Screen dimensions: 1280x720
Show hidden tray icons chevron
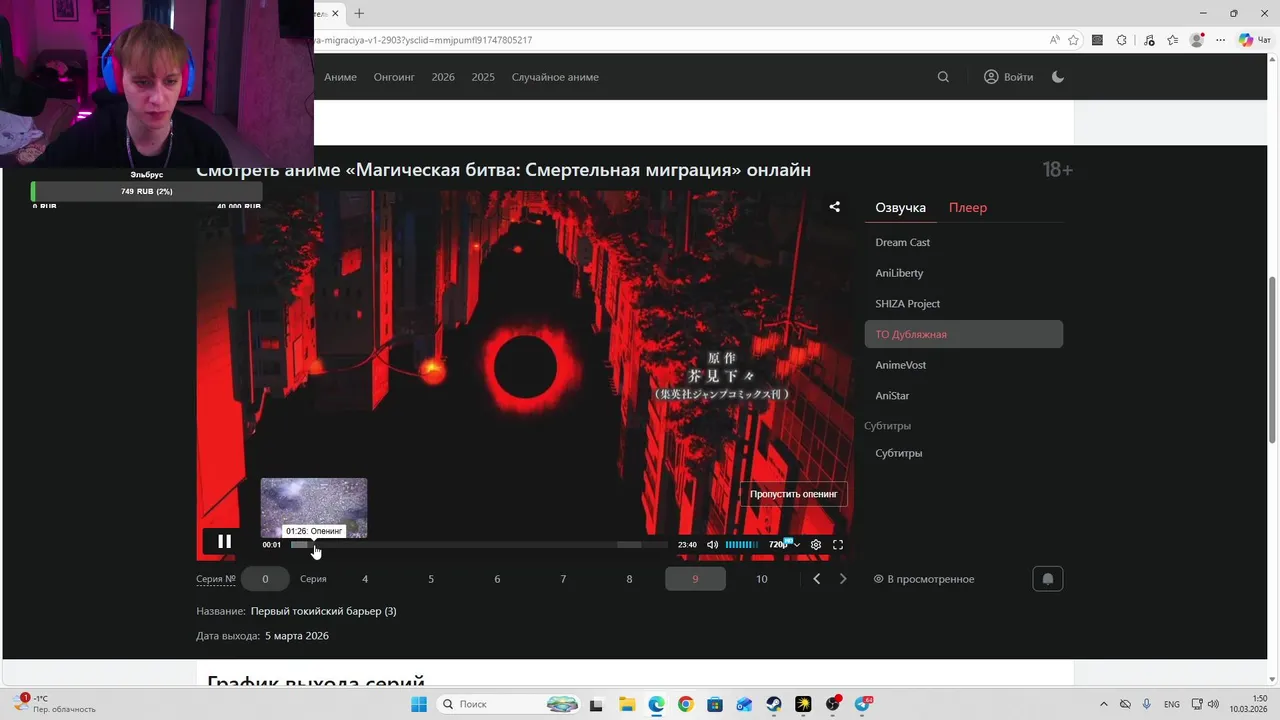[1103, 704]
